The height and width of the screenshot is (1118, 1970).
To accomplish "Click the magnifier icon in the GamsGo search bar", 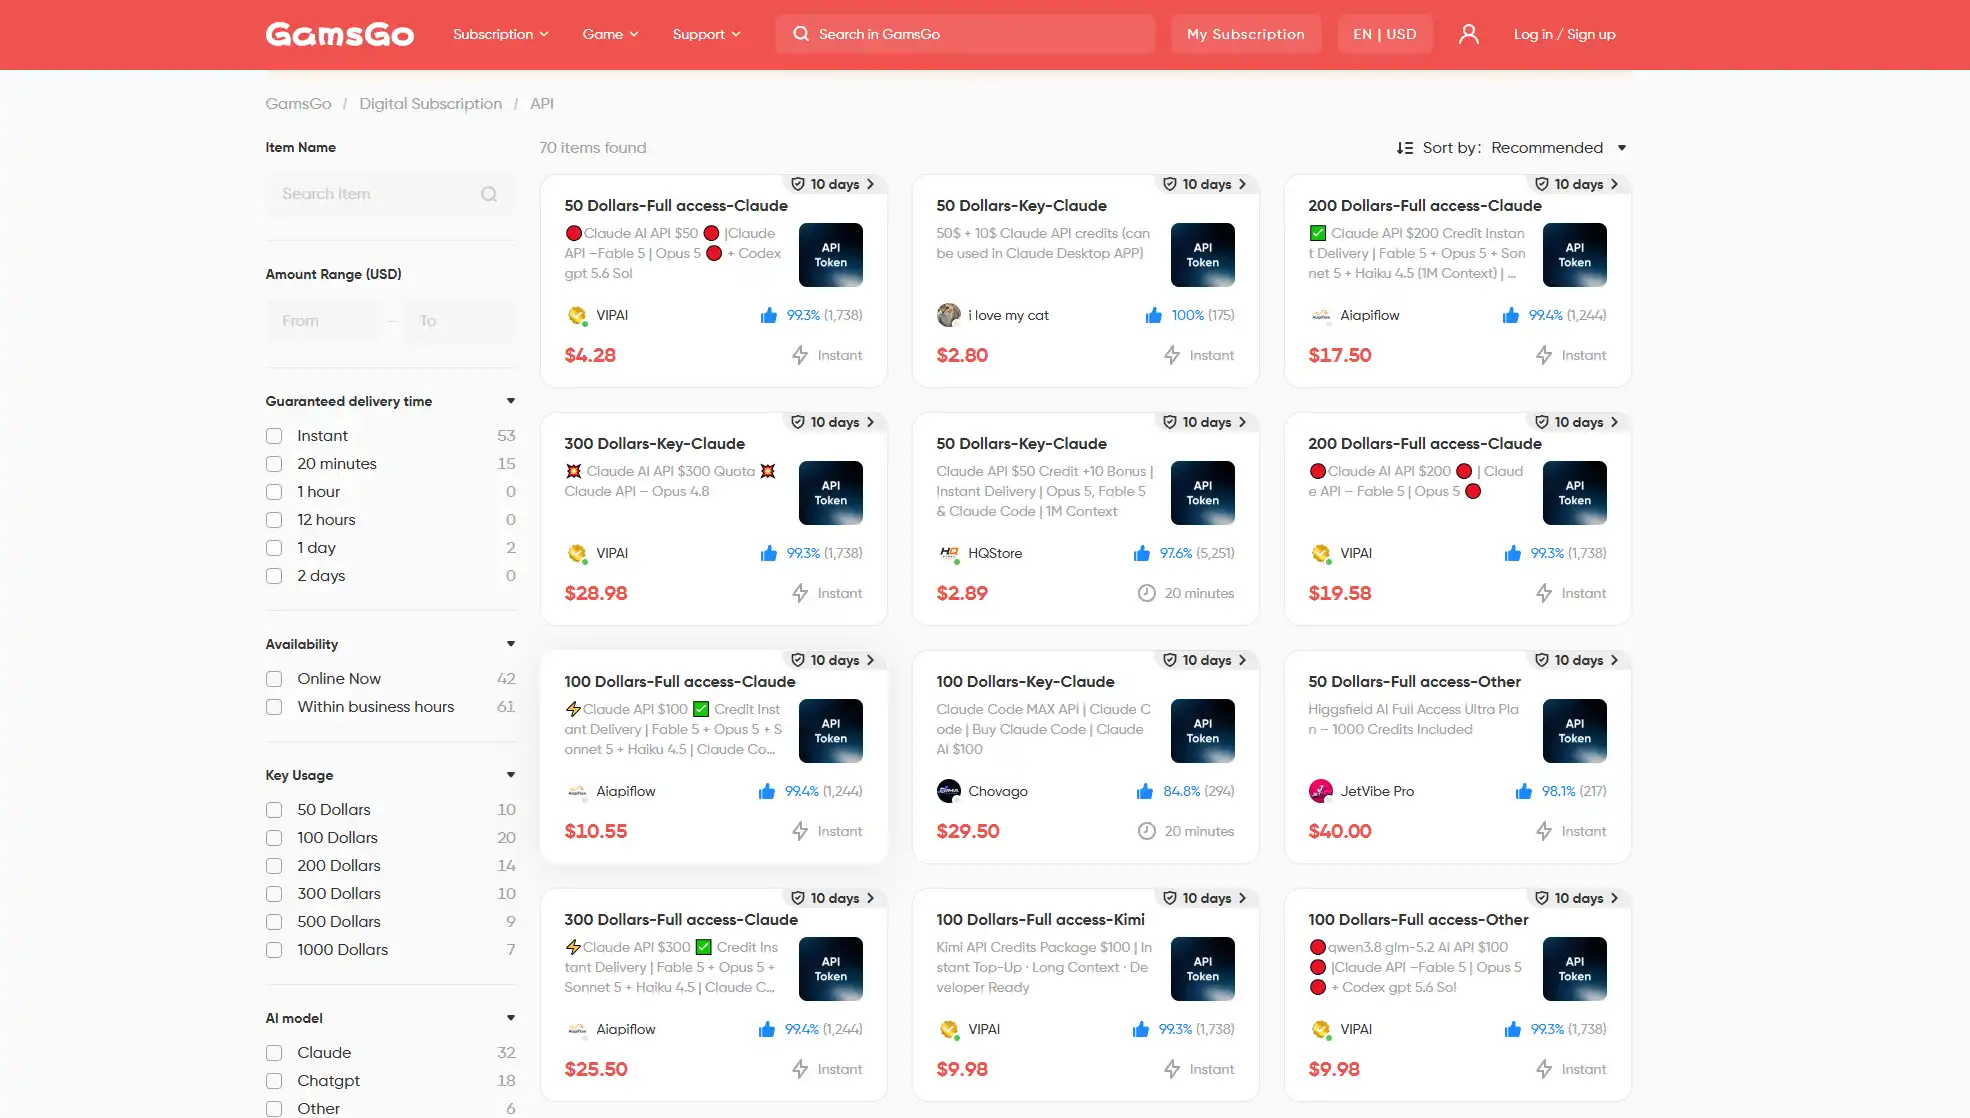I will coord(801,34).
